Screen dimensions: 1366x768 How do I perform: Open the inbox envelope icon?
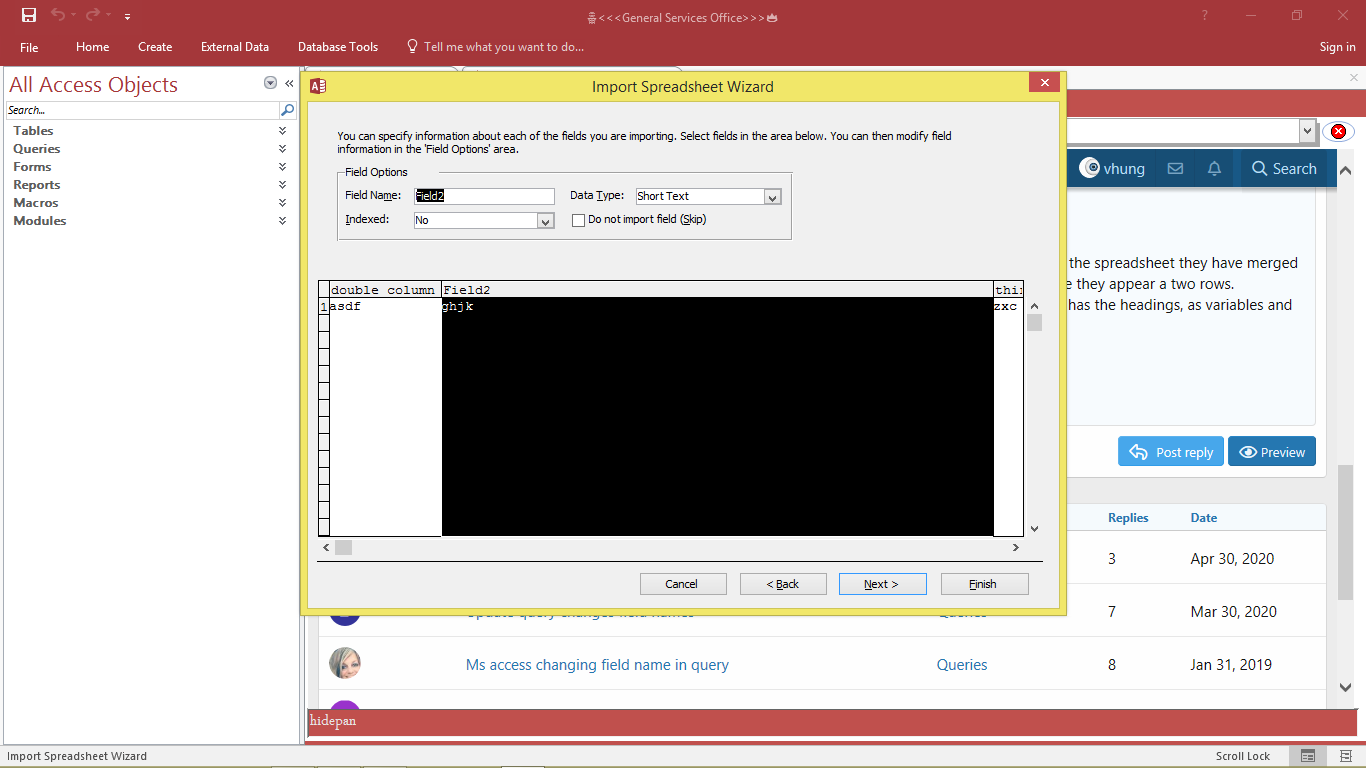click(1175, 169)
